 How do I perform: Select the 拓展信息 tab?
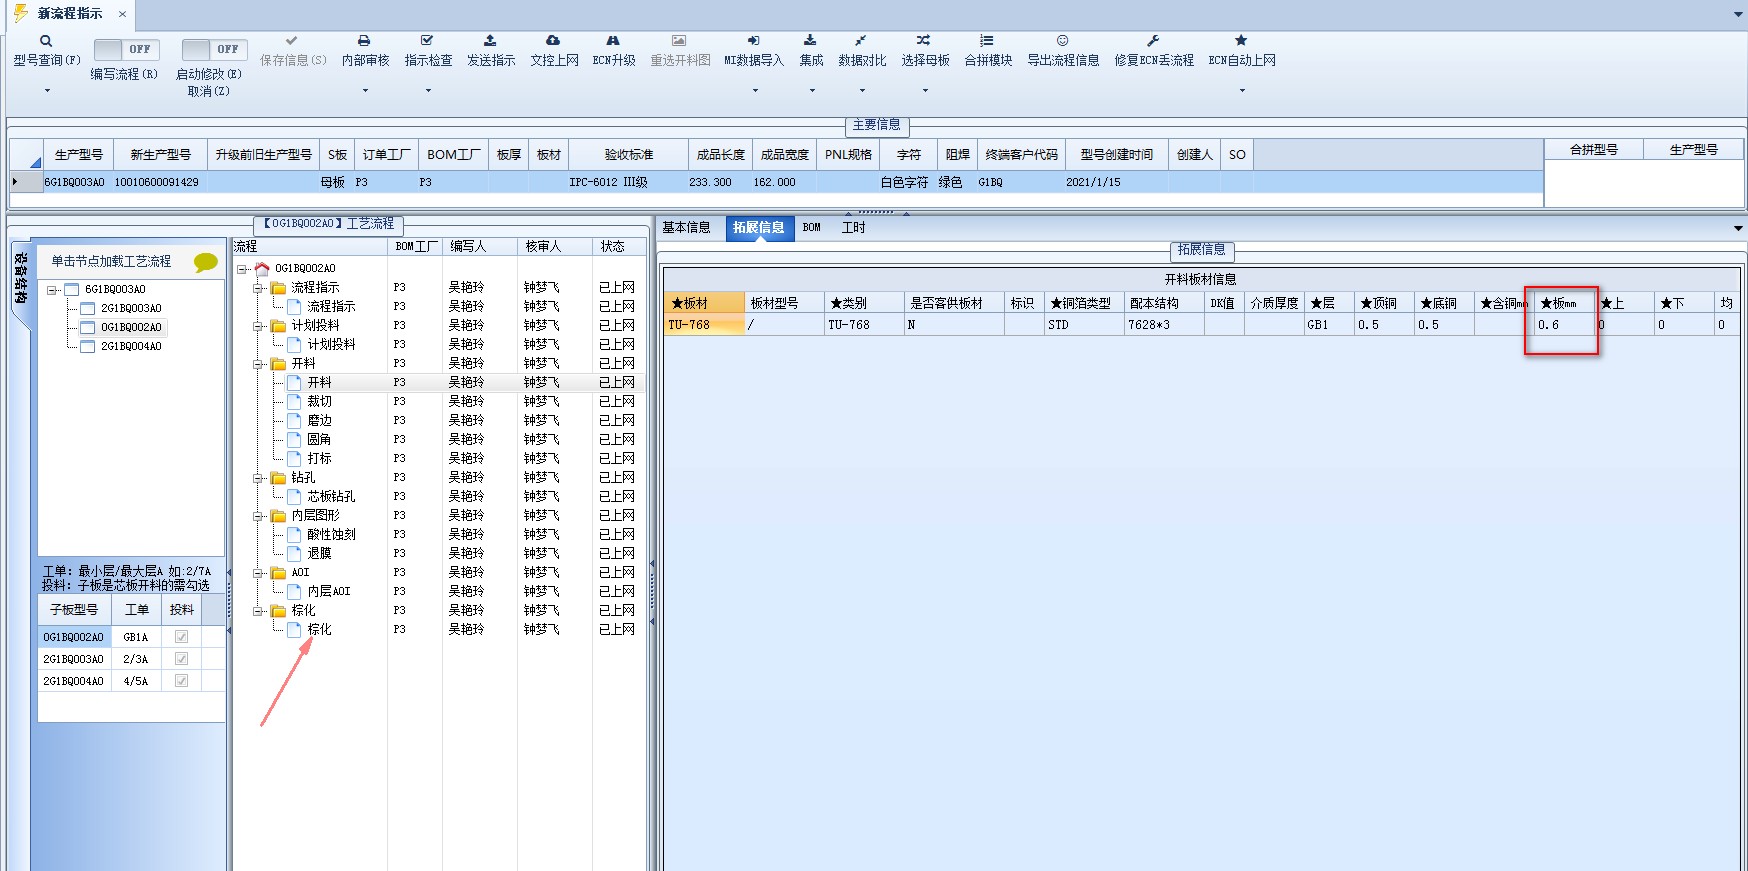click(x=758, y=228)
